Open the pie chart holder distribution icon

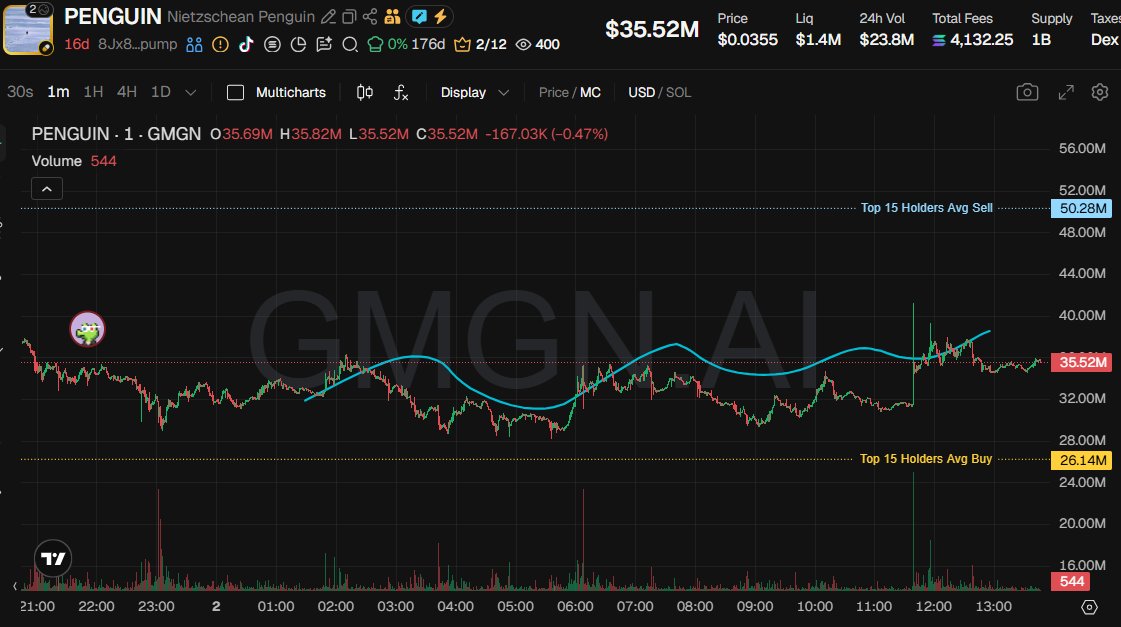point(297,44)
